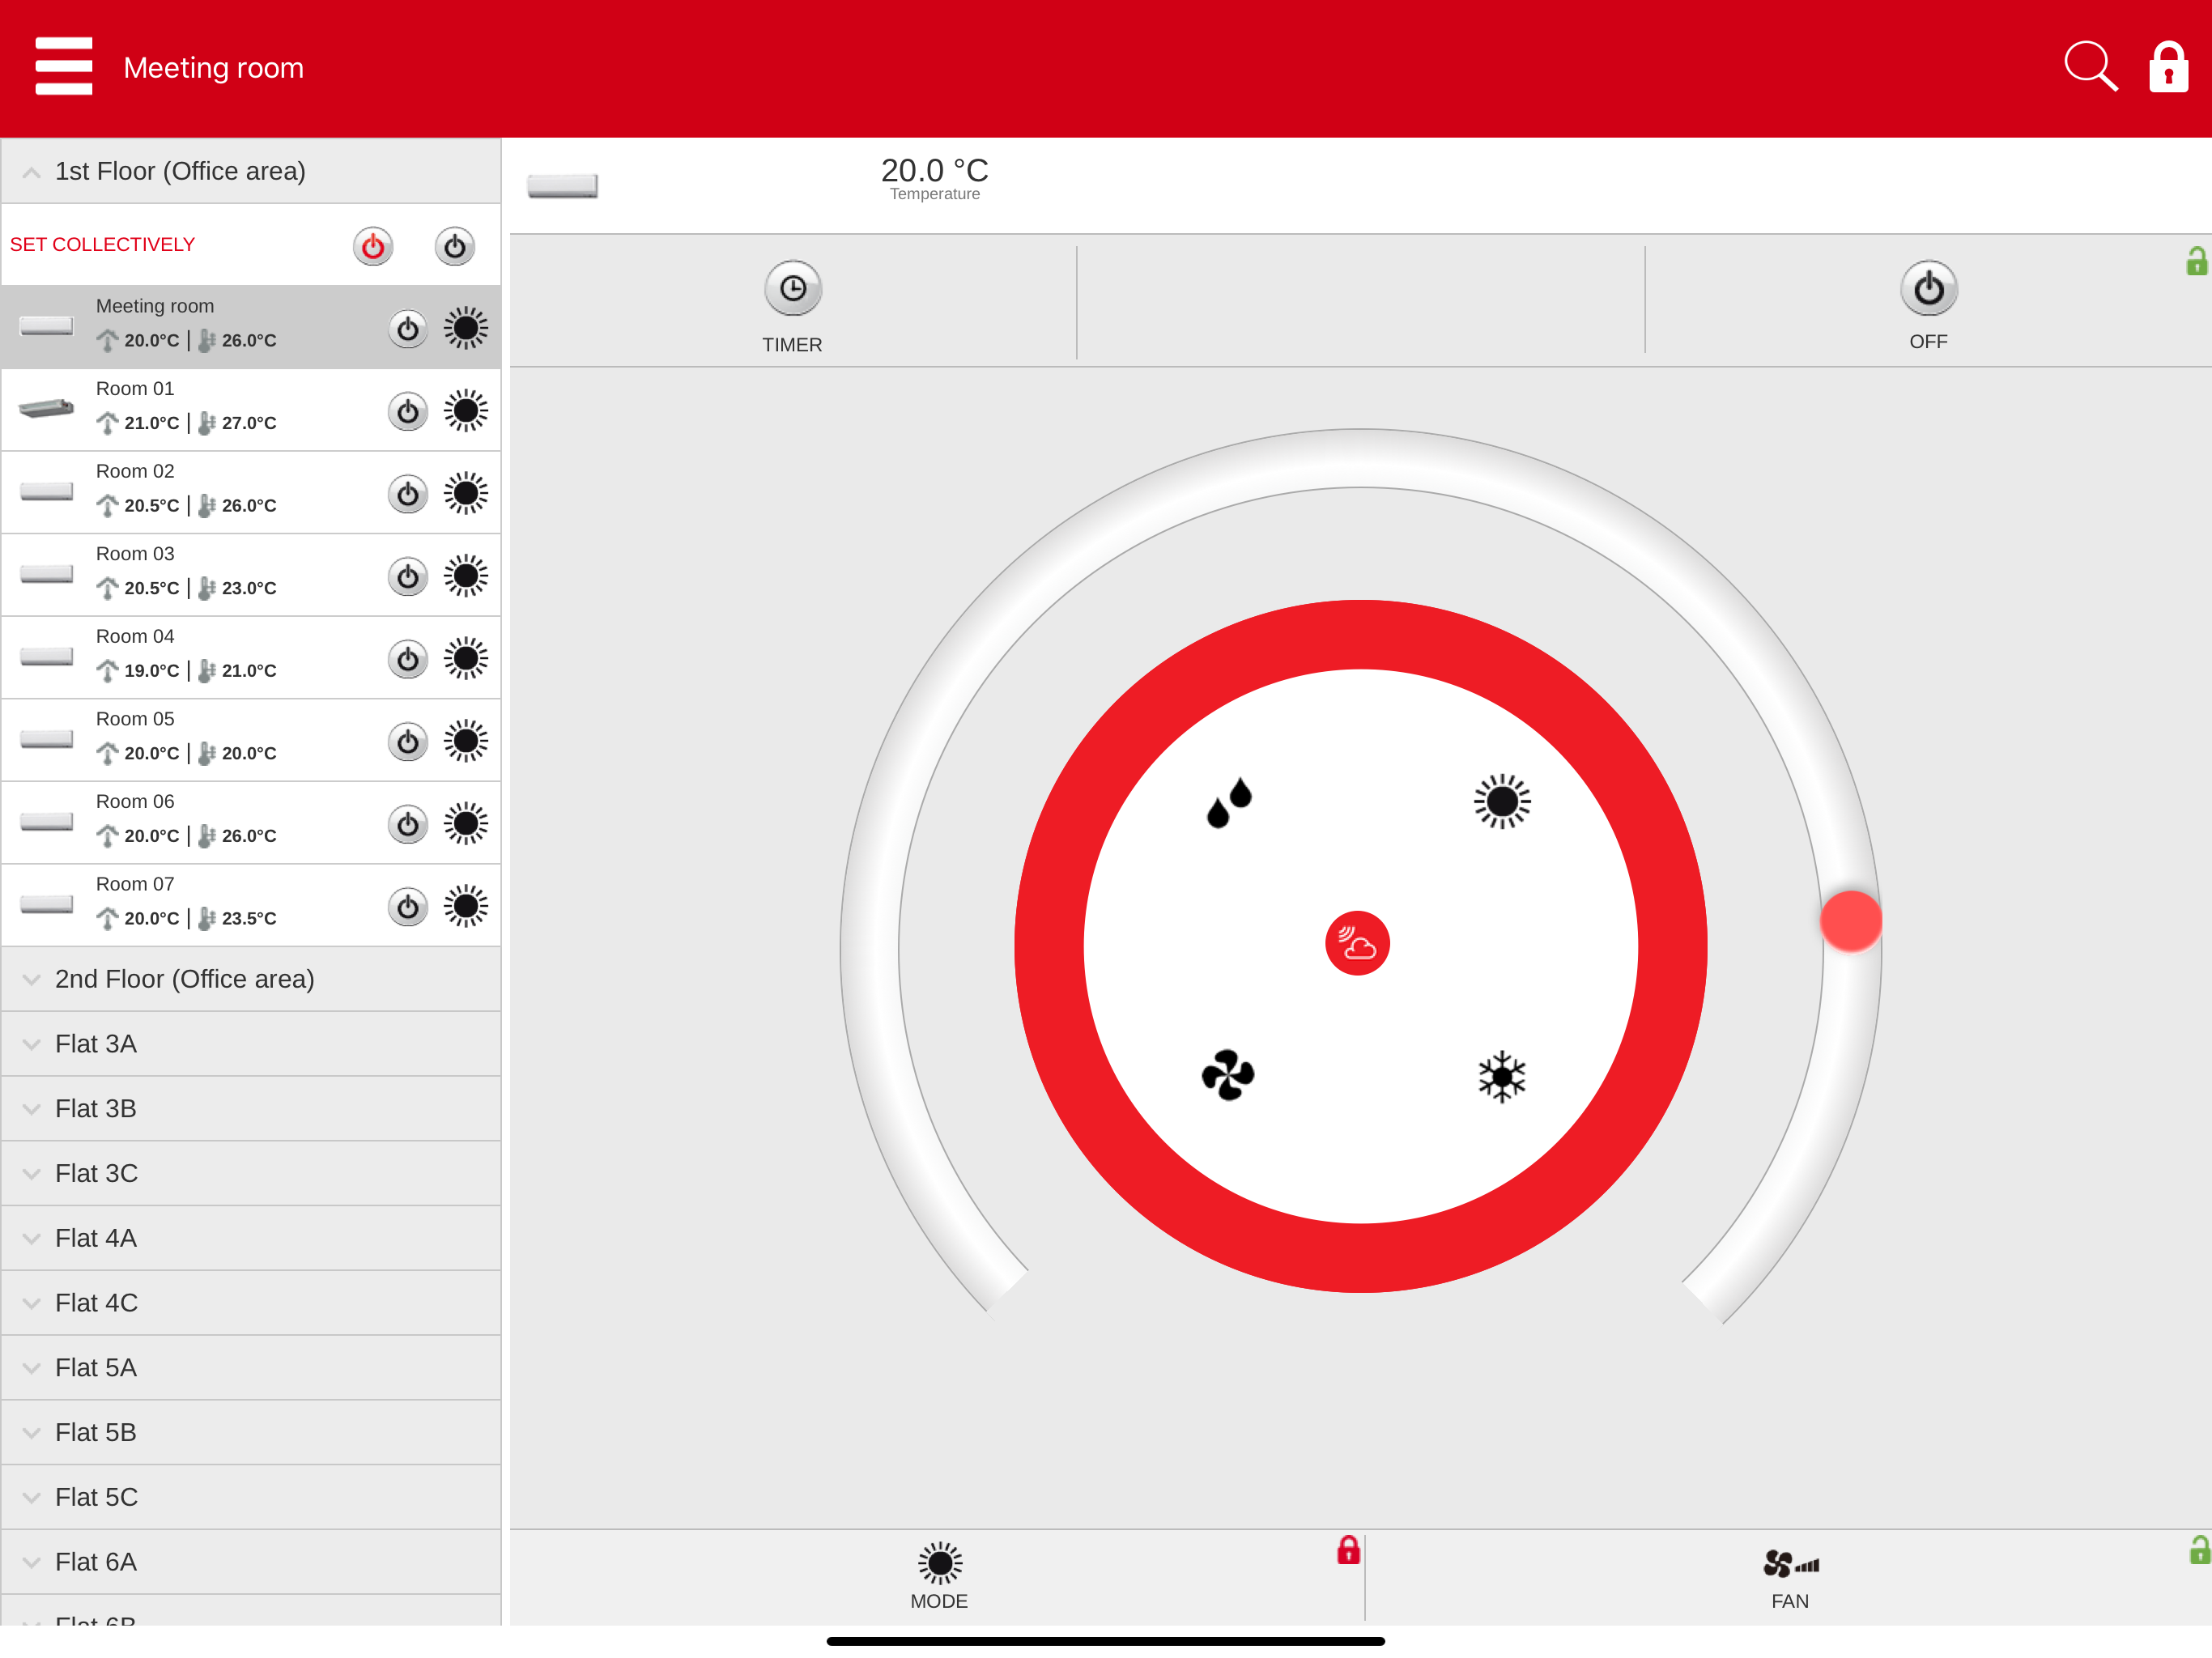Image resolution: width=2212 pixels, height=1658 pixels.
Task: Click Room 01 cassette unit thumbnail
Action: pos(46,408)
